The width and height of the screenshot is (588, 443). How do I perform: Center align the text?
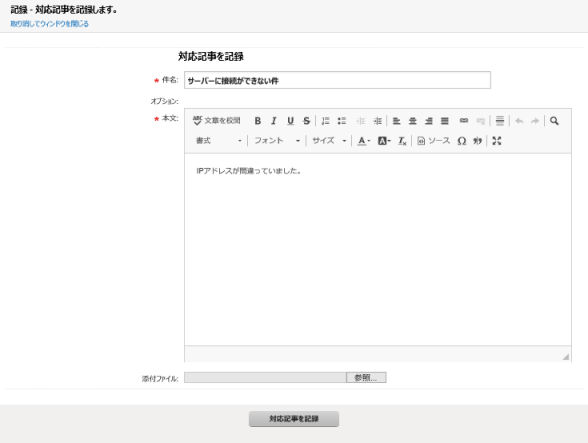pos(412,121)
